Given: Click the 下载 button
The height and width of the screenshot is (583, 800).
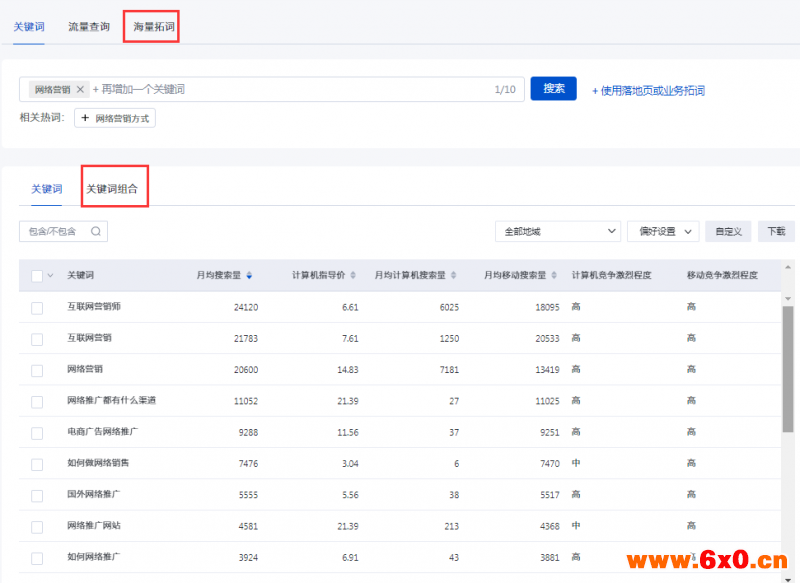Looking at the screenshot, I should click(777, 232).
